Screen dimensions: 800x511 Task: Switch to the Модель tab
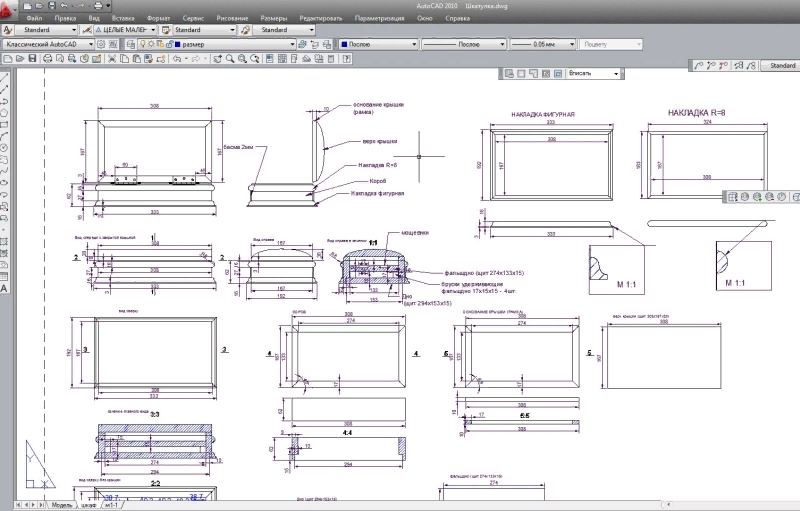[62, 505]
